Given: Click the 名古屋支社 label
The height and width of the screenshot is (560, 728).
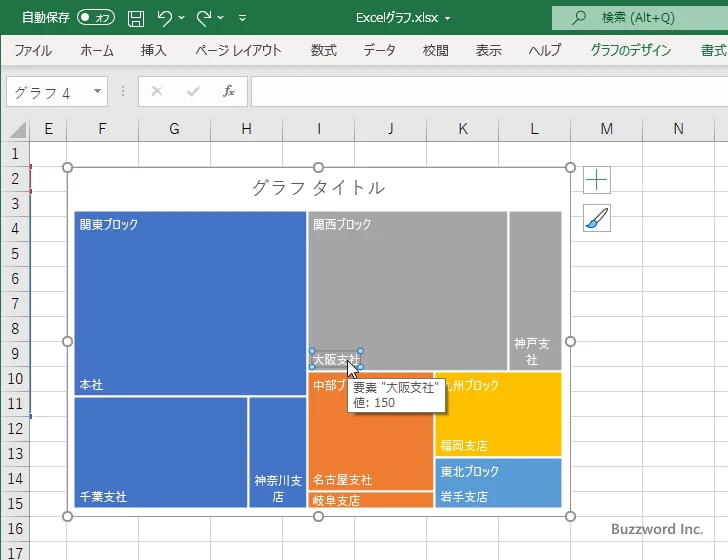Looking at the screenshot, I should point(342,480).
